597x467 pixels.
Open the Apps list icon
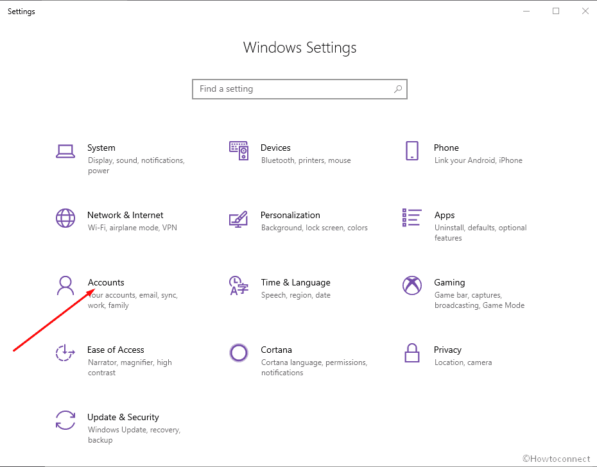tap(412, 218)
